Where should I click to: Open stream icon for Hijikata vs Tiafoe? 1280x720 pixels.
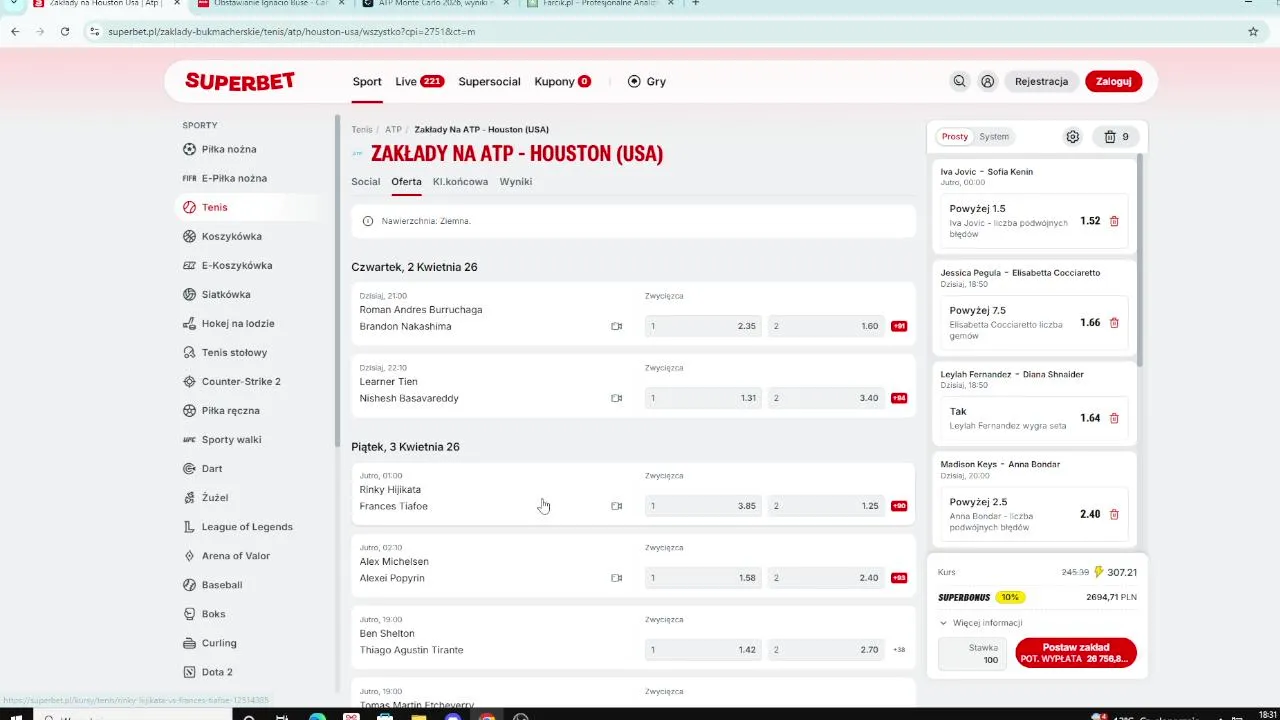[x=616, y=506]
